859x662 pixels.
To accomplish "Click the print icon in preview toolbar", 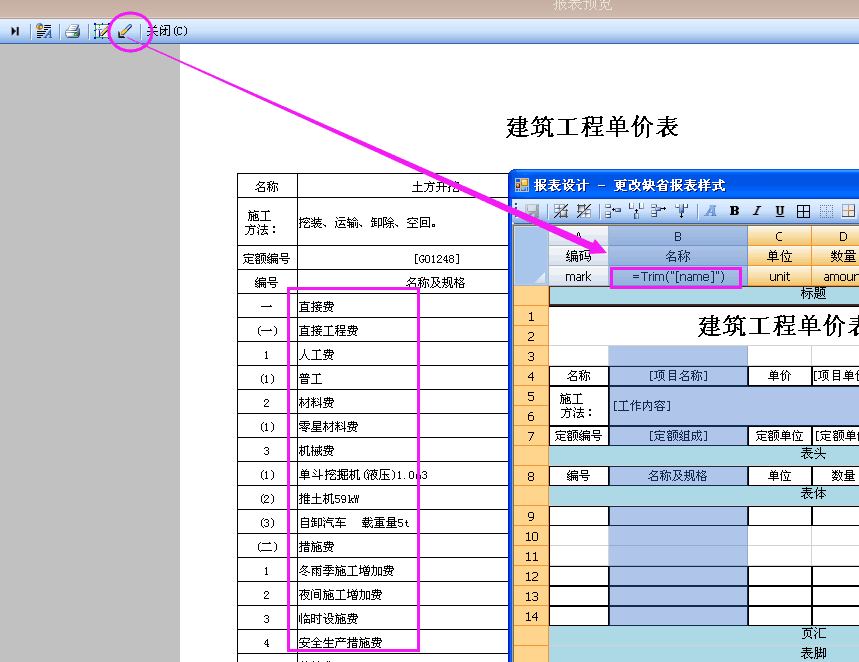I will [72, 31].
